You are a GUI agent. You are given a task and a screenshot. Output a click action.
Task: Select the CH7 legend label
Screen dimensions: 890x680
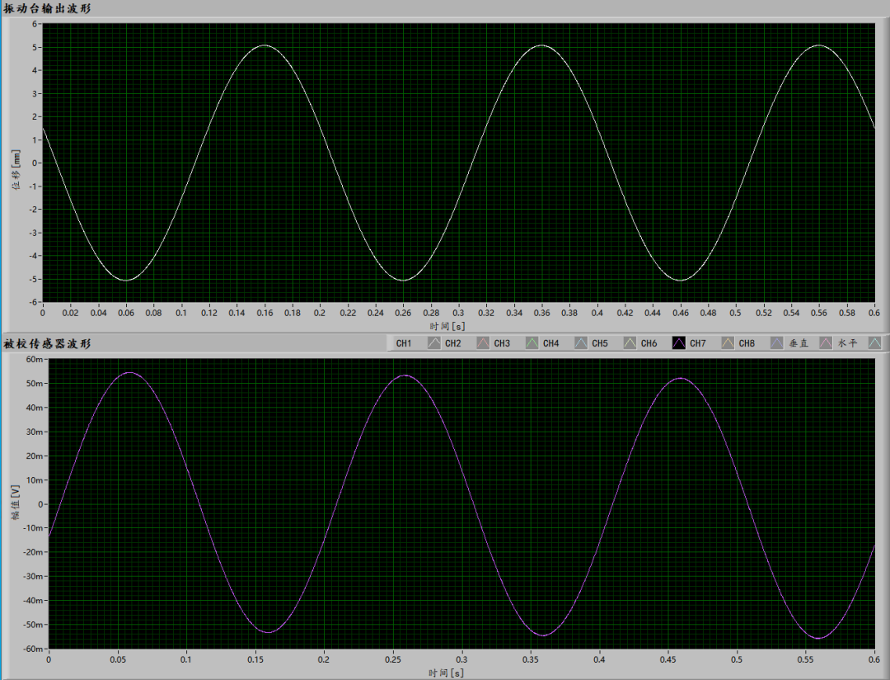[x=698, y=343]
